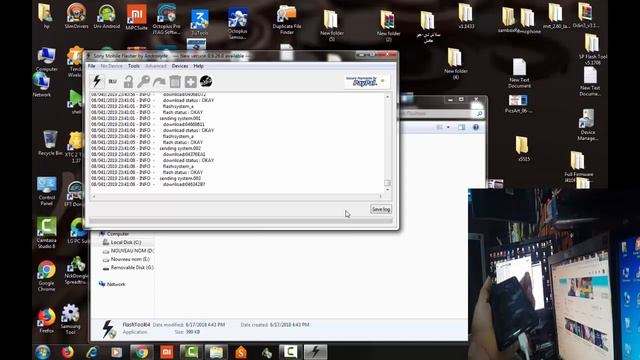Select the Duplicate File Finder desktop shortcut
The image size is (640, 360).
(287, 20)
